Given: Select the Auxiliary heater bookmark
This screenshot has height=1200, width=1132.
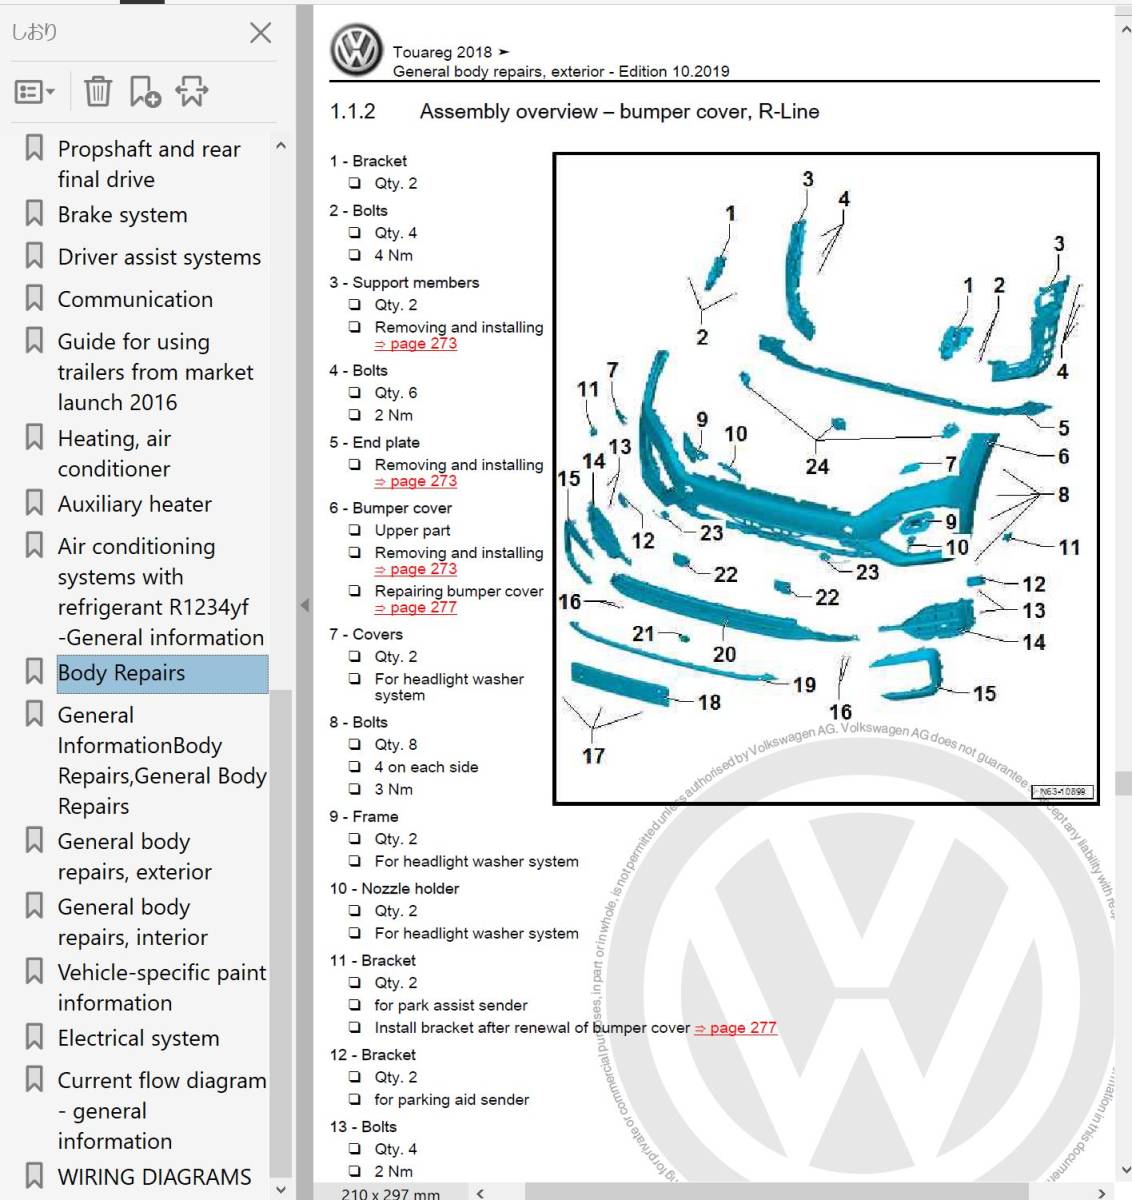Looking at the screenshot, I should click(134, 504).
